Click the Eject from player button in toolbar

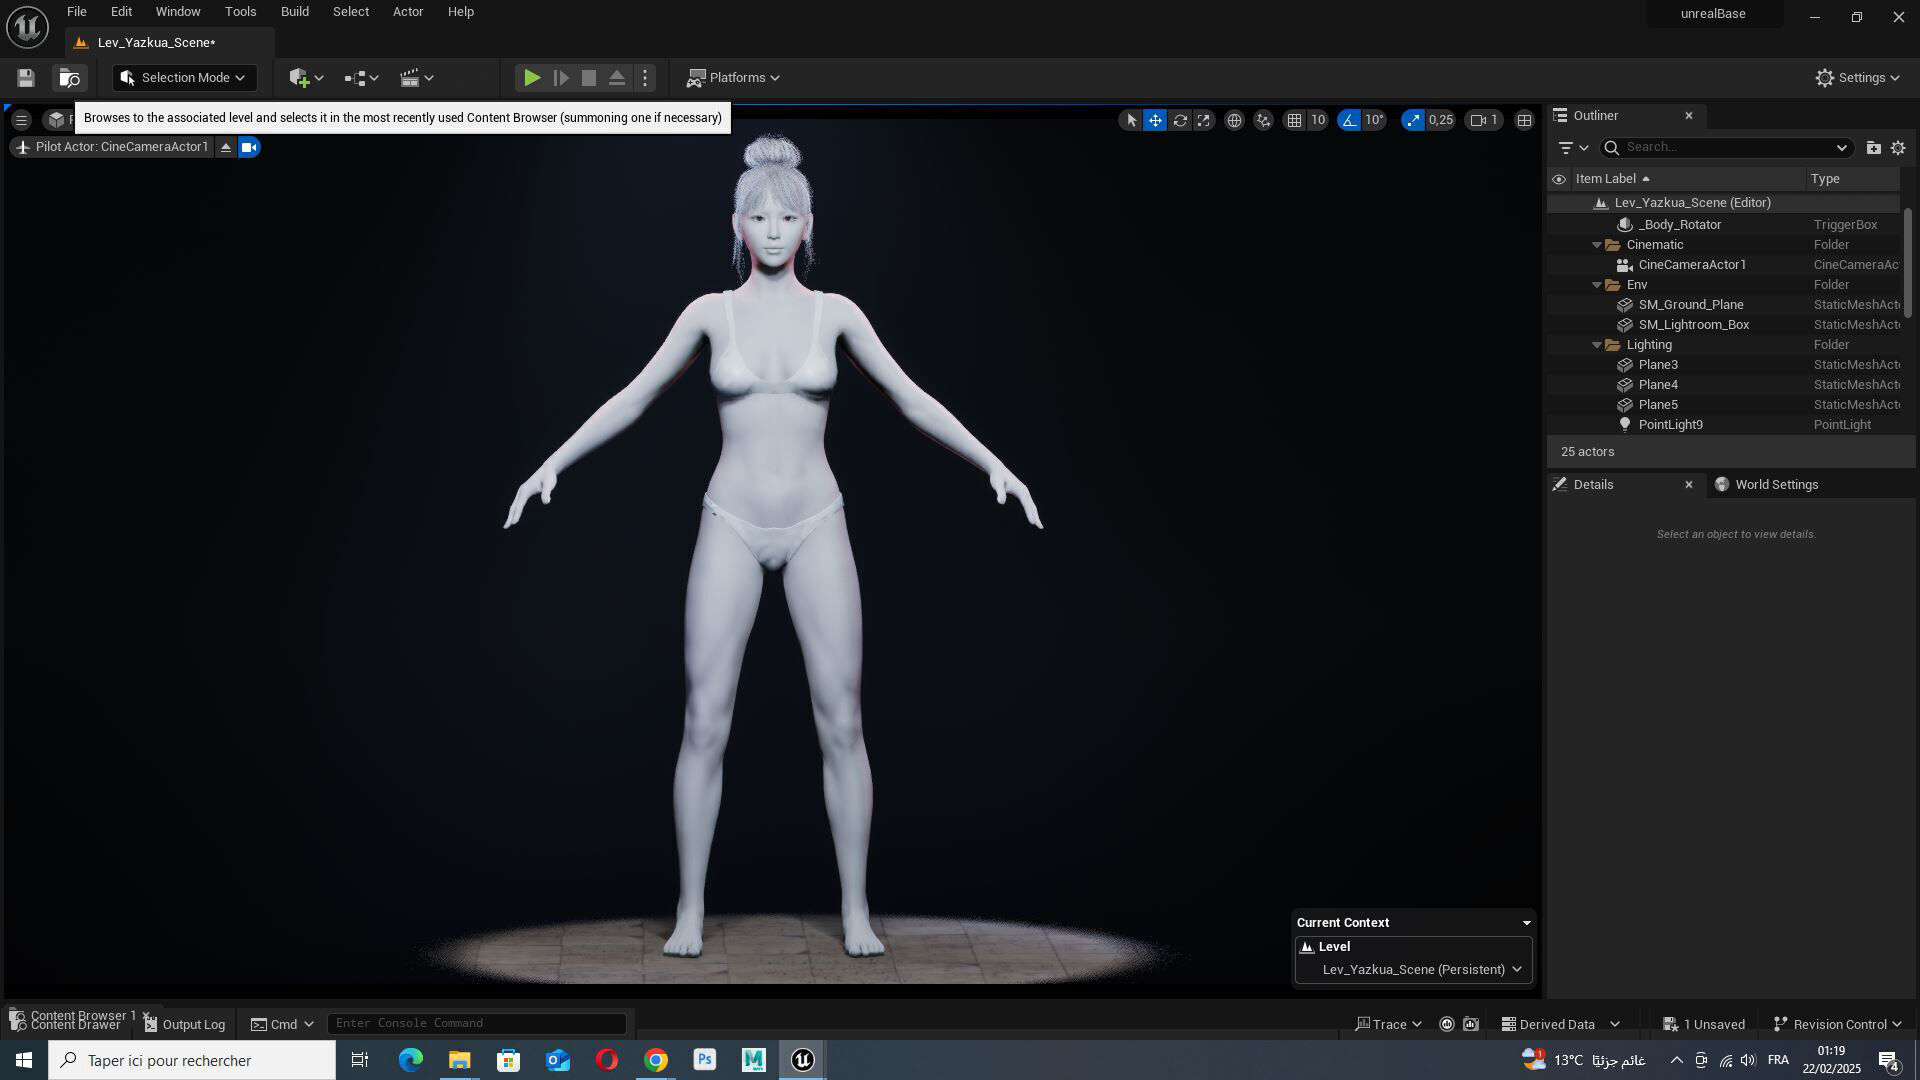(617, 78)
